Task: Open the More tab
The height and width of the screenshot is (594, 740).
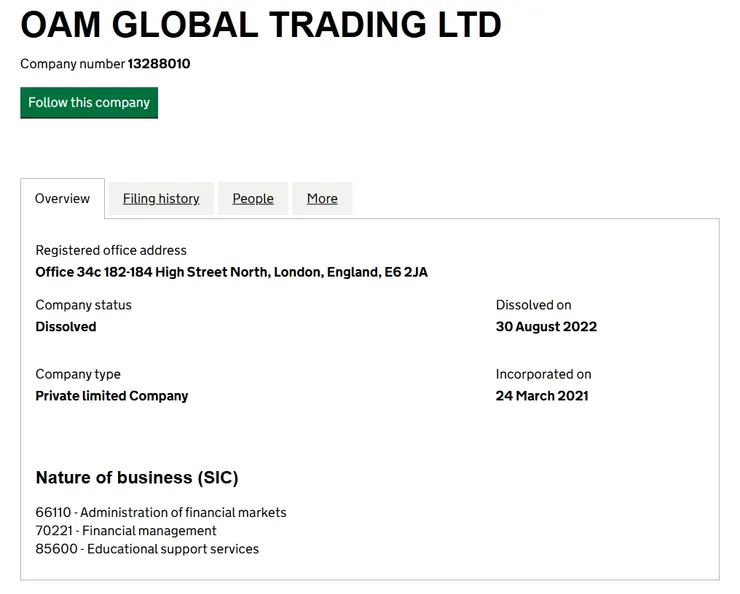Action: 322,199
